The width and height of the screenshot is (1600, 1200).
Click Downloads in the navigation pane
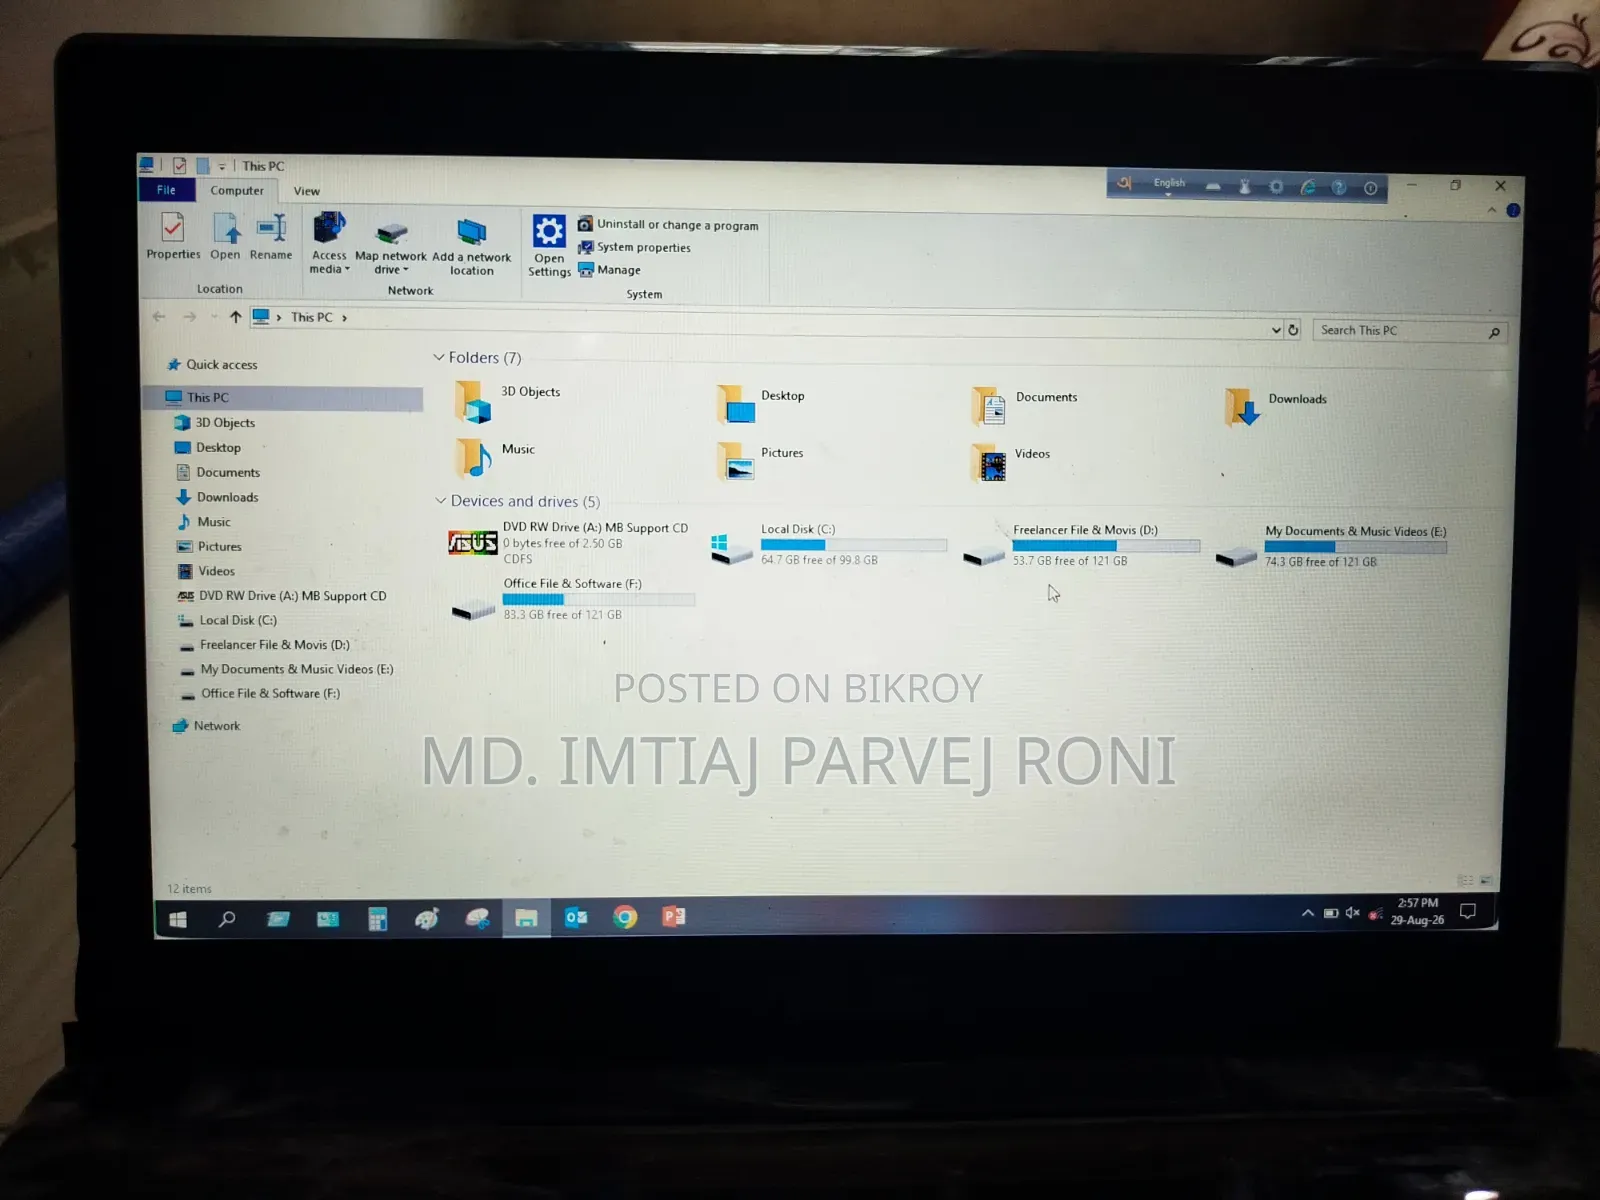click(x=217, y=497)
